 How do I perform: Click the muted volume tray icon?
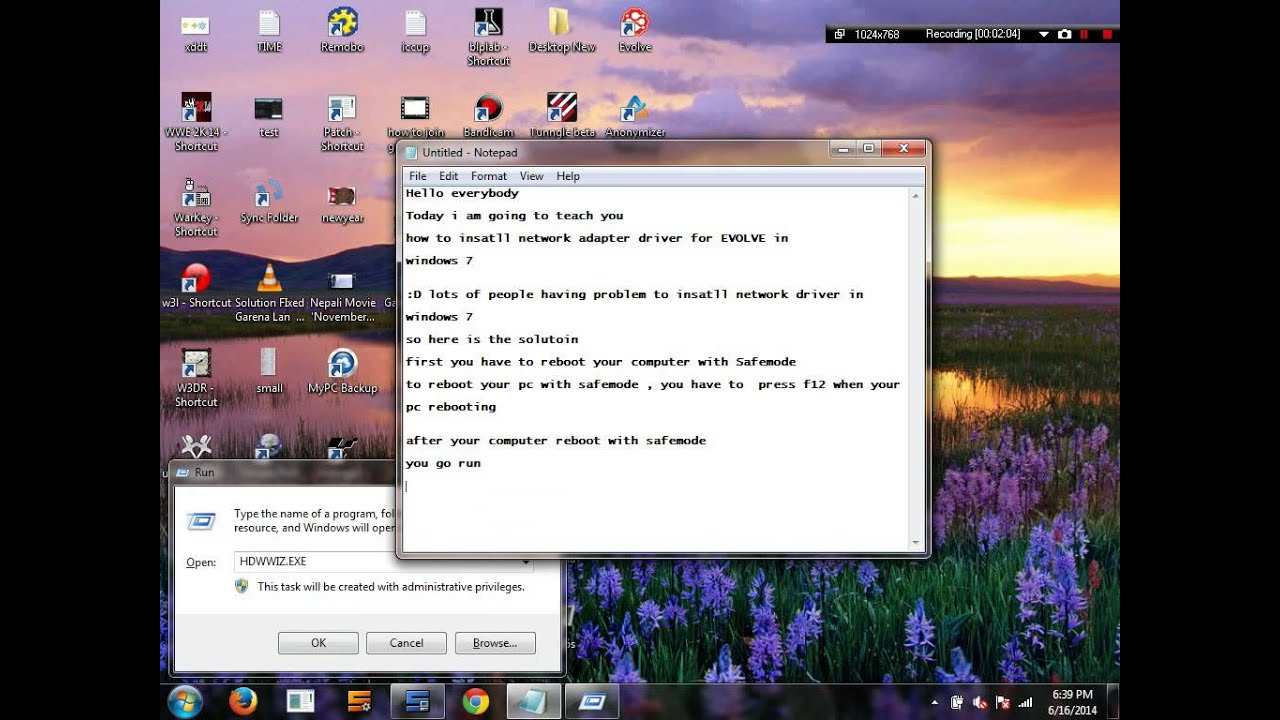[980, 703]
